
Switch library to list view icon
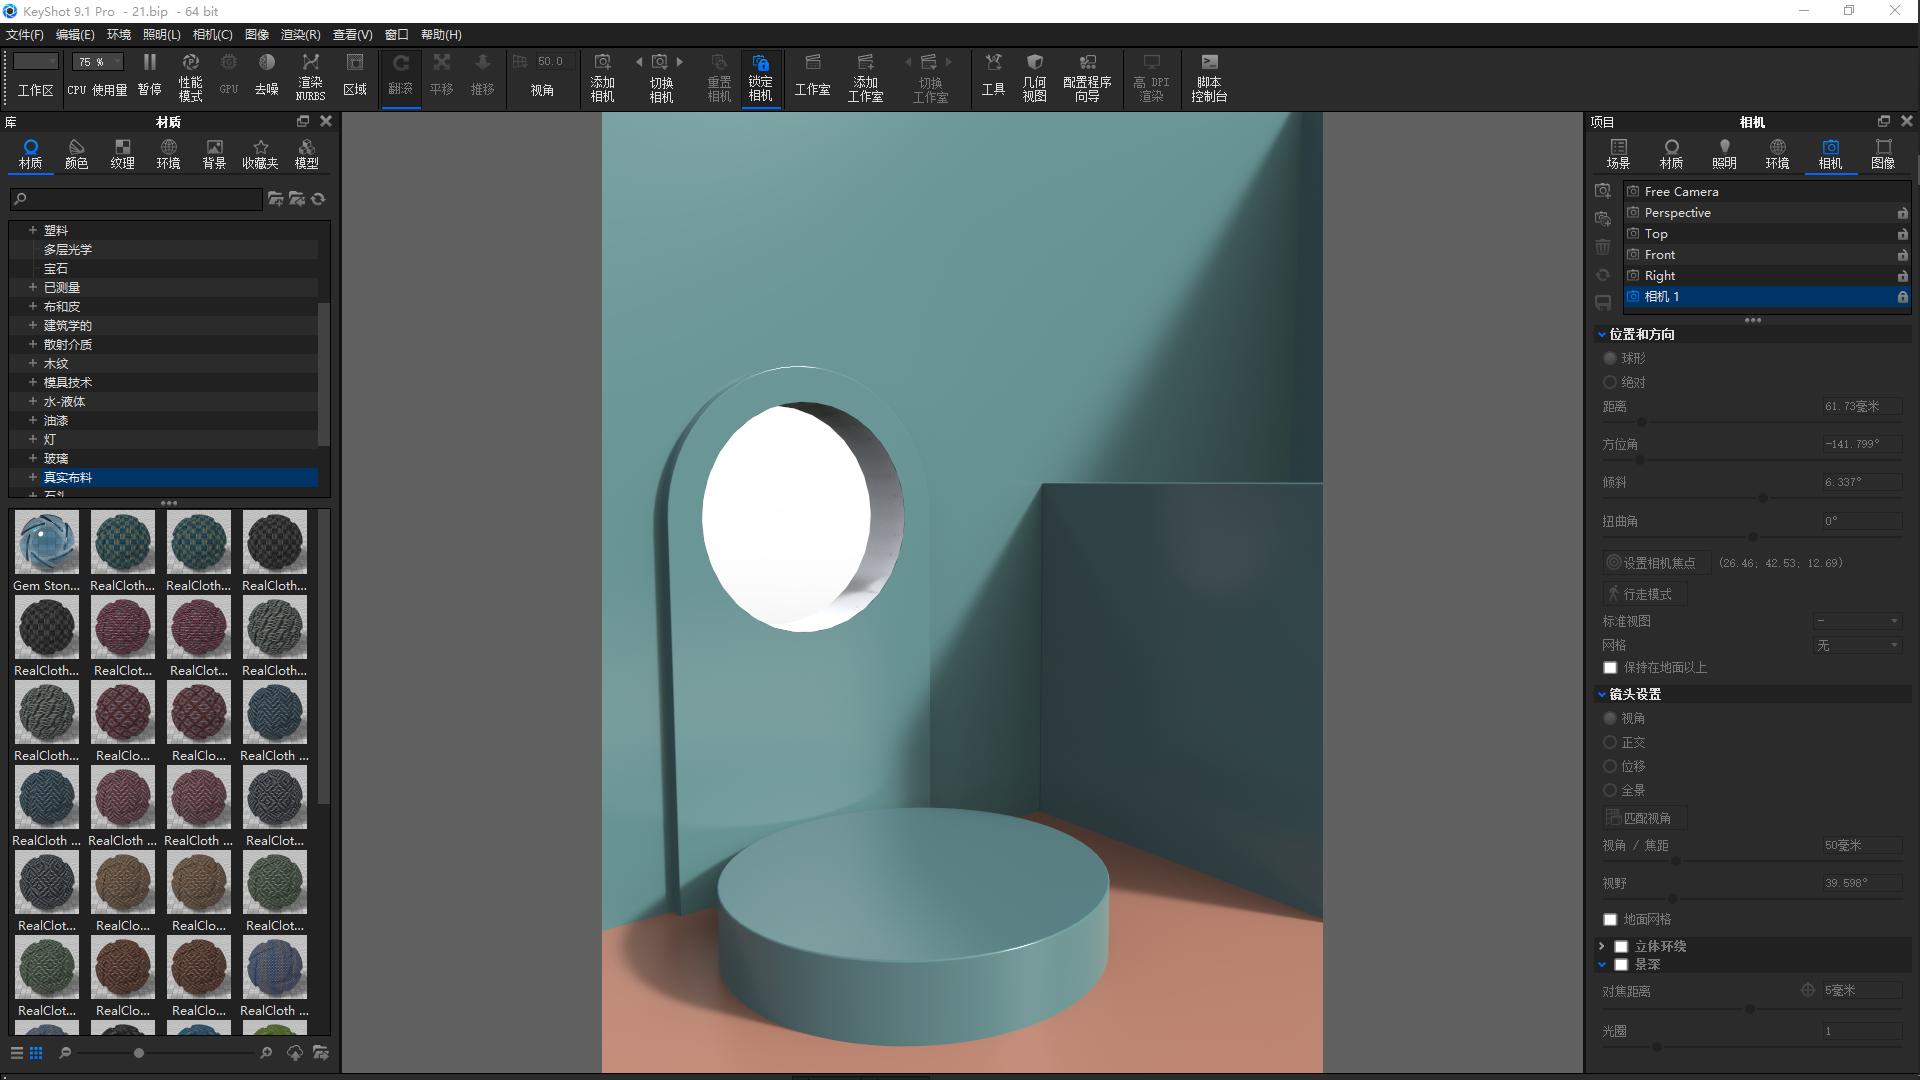click(x=17, y=1053)
